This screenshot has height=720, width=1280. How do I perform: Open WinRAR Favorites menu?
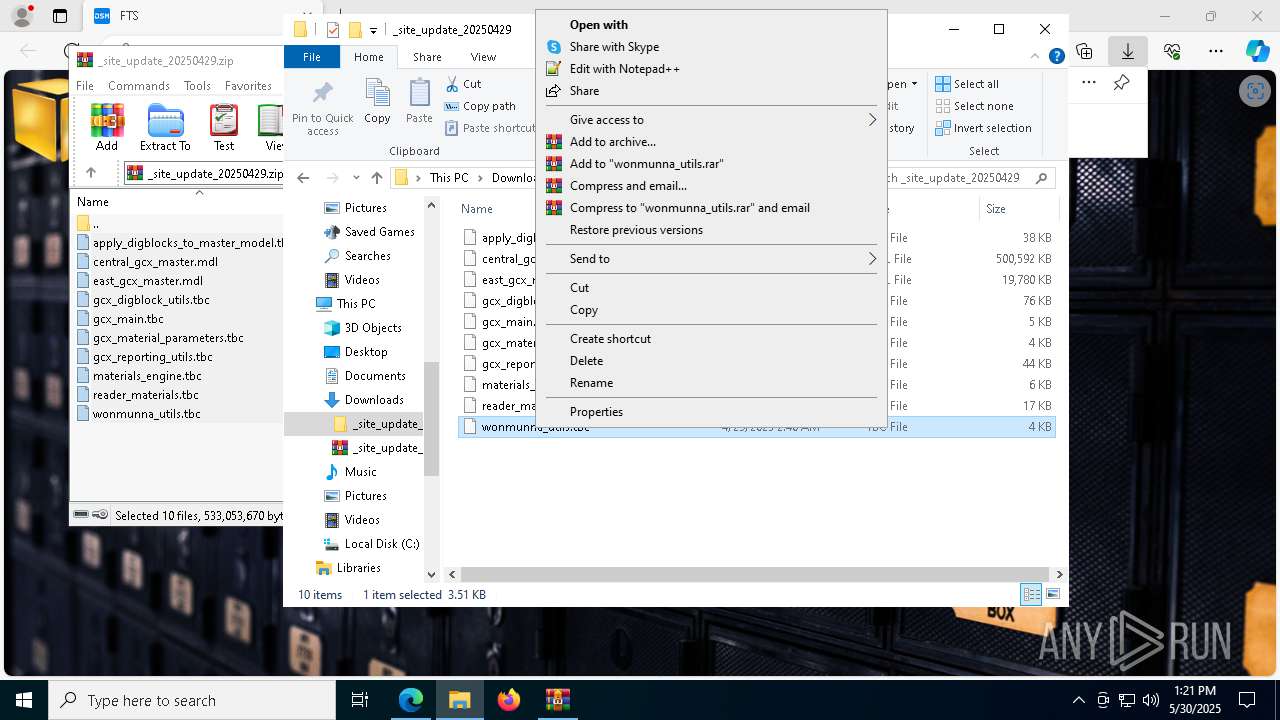click(248, 86)
